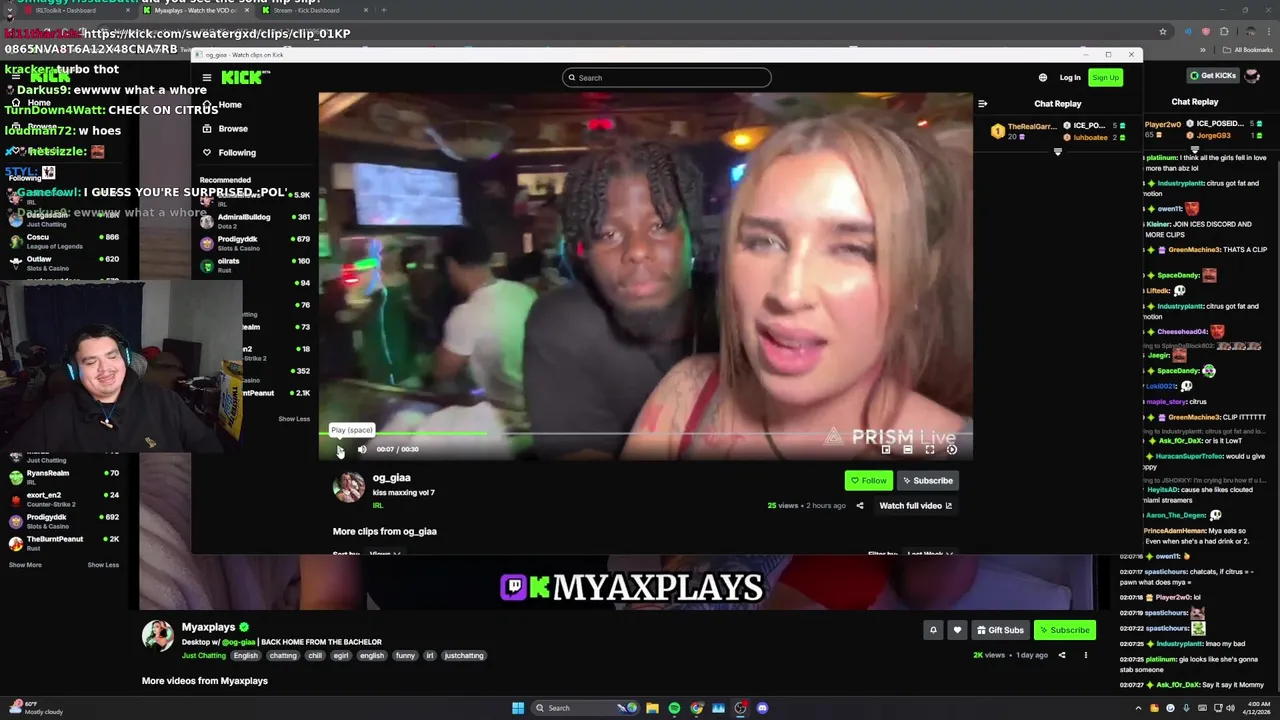Click Show Less in clip window sidebar
The width and height of the screenshot is (1280, 720).
(294, 419)
